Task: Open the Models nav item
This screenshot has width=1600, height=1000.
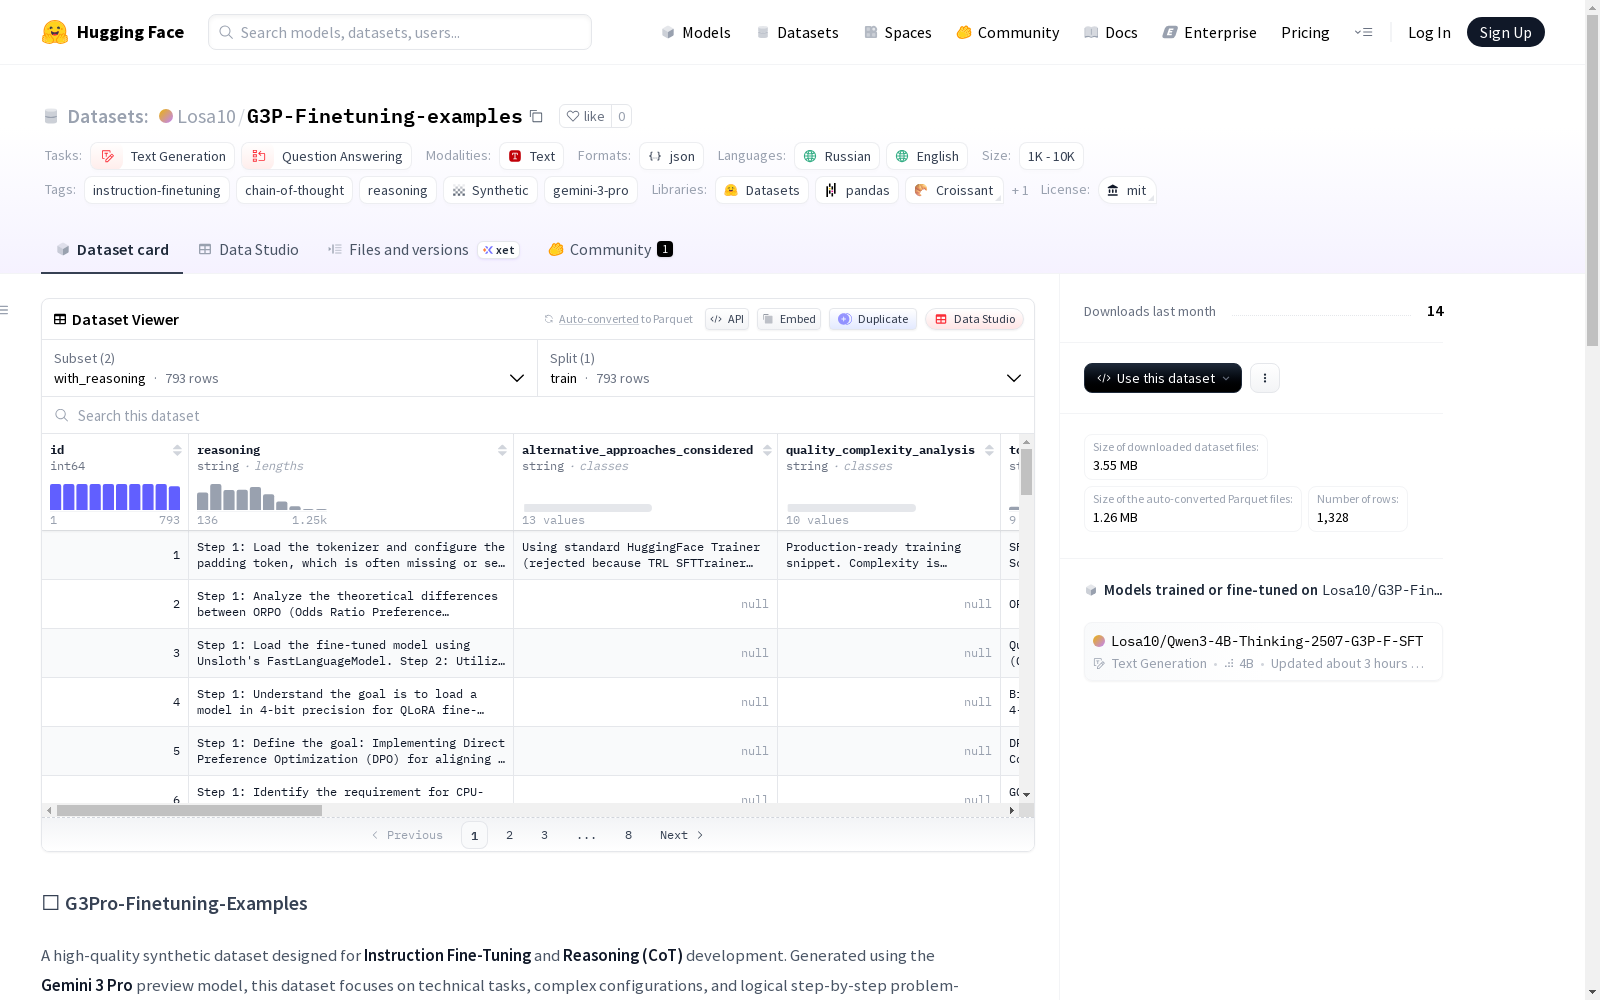Action: (696, 32)
